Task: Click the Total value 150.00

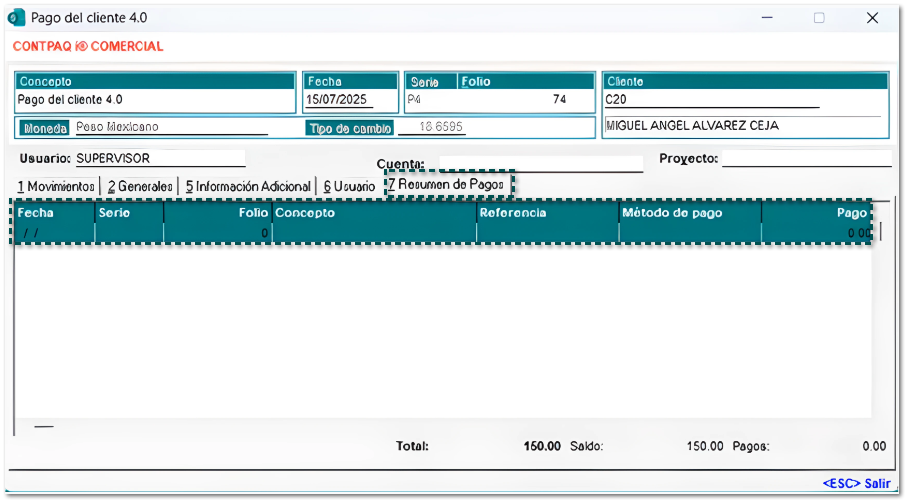Action: (542, 446)
